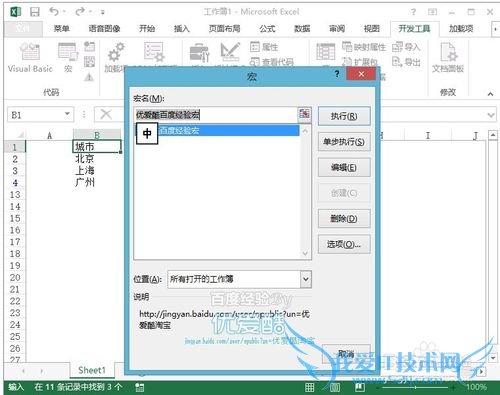Toggle Use Relative References icon
Image resolution: width=500 pixels, height=395 pixels.
[89, 61]
